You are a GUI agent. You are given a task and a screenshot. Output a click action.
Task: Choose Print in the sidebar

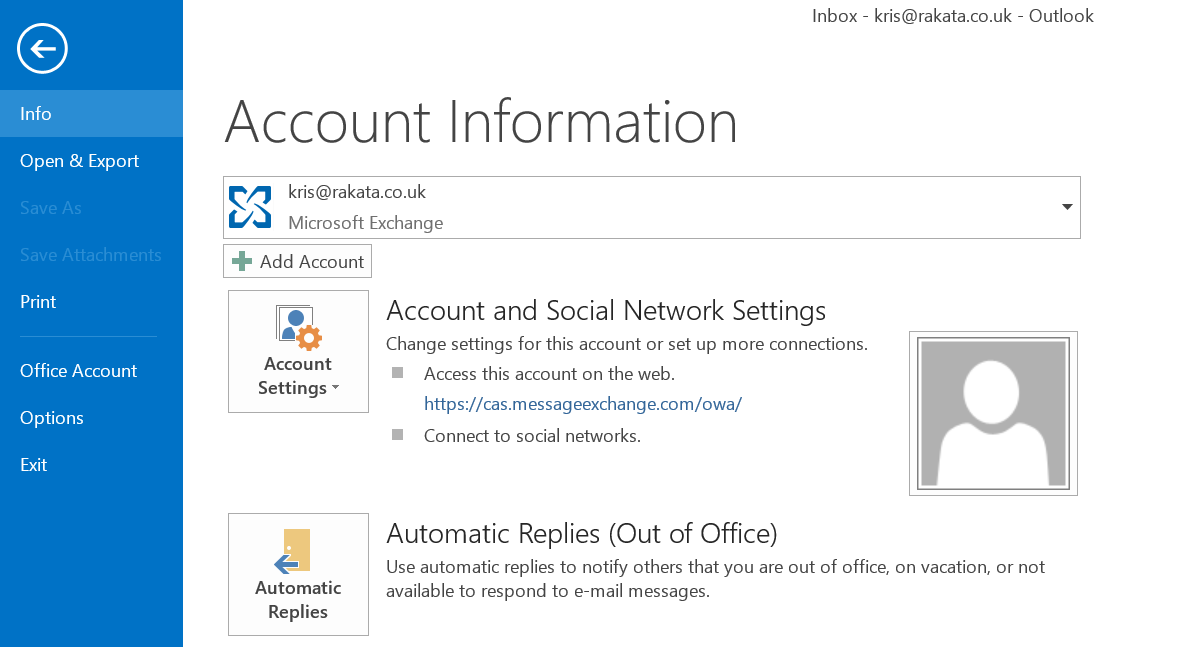[x=91, y=301]
